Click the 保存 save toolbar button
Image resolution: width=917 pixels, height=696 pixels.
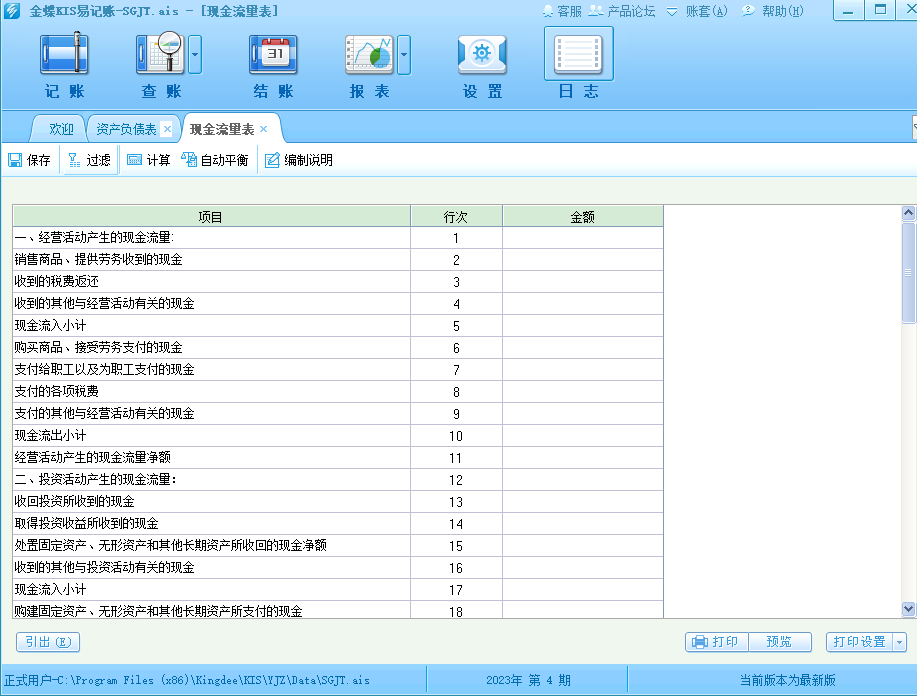click(x=30, y=160)
